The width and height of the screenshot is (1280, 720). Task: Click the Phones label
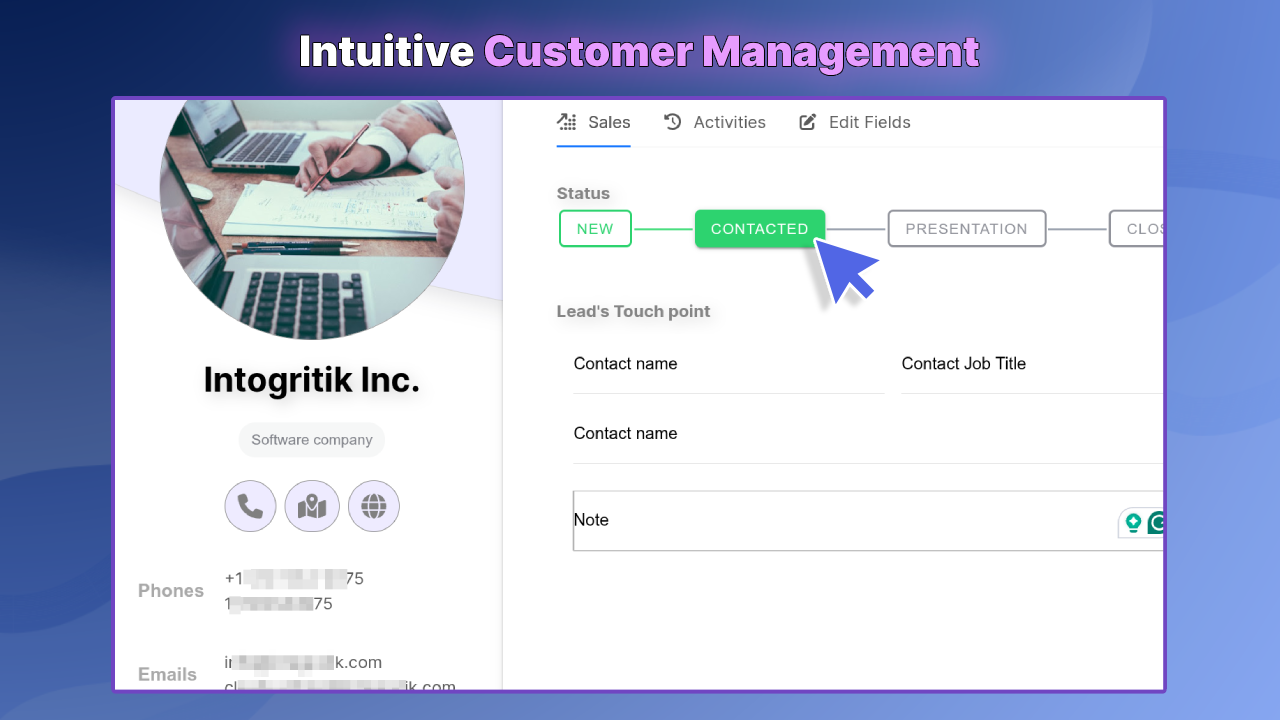coord(171,591)
